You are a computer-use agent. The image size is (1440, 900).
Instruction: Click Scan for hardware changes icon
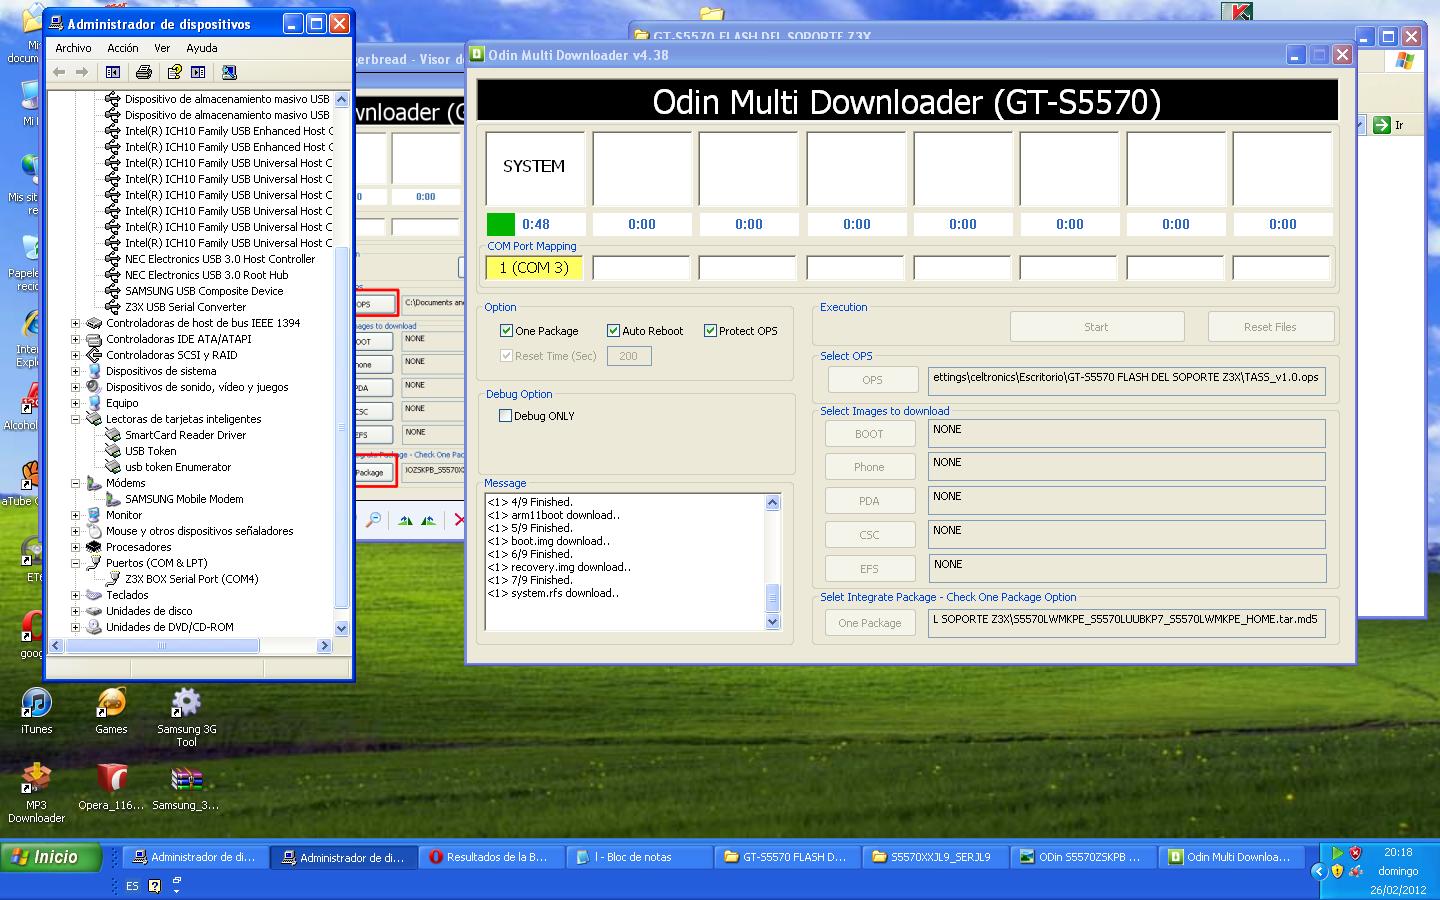tap(229, 72)
